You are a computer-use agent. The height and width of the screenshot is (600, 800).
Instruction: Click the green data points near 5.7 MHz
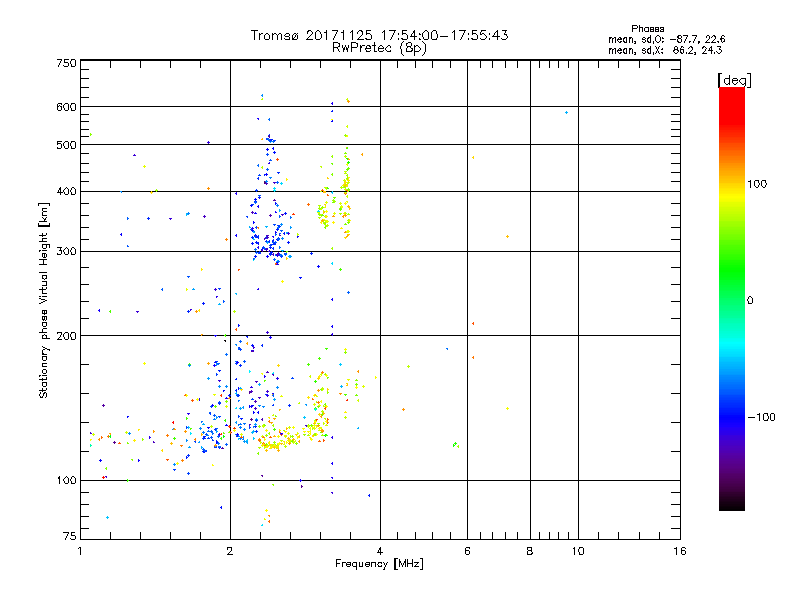coord(456,445)
